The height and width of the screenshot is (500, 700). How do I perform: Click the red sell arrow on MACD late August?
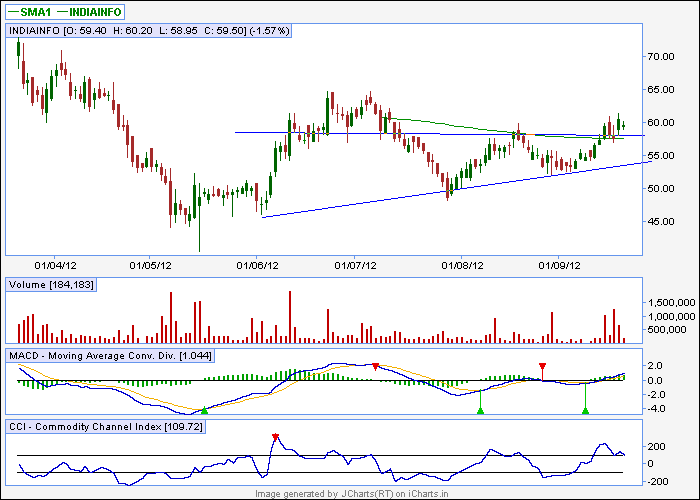(542, 367)
